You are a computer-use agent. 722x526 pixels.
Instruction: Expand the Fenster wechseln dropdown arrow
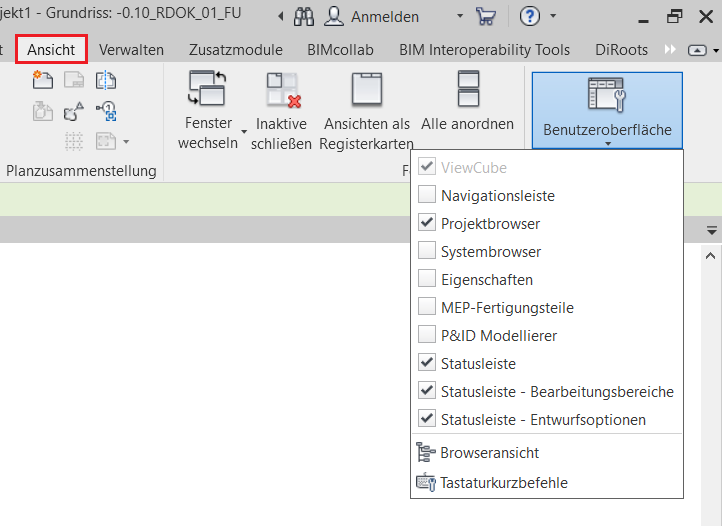[244, 132]
